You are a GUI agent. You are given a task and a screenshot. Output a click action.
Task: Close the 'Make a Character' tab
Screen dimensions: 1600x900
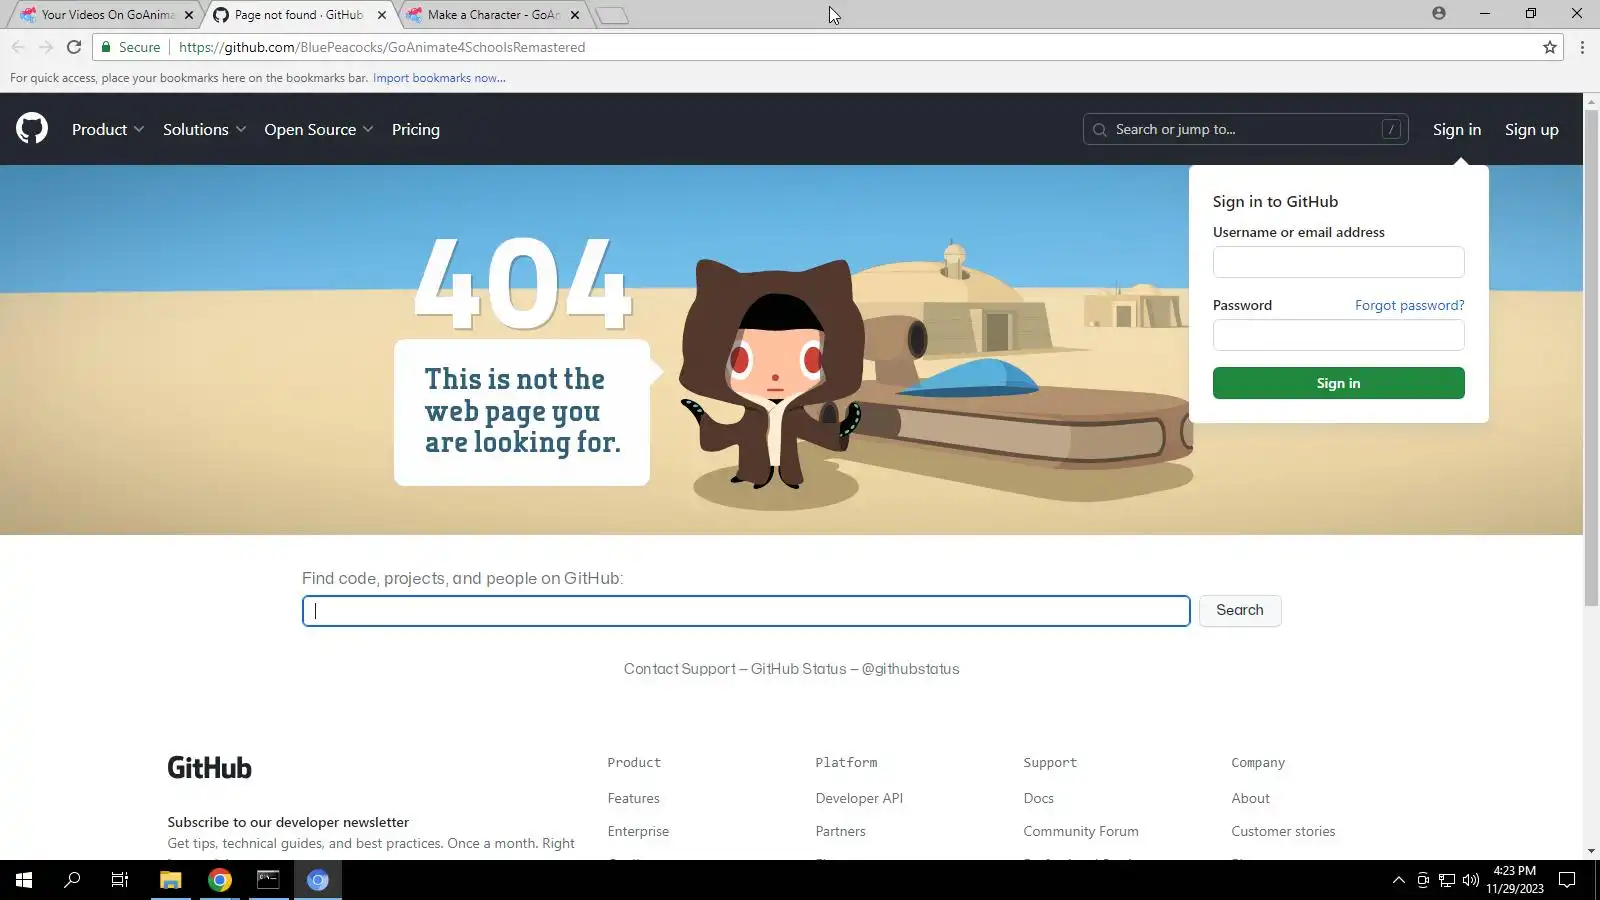[575, 15]
